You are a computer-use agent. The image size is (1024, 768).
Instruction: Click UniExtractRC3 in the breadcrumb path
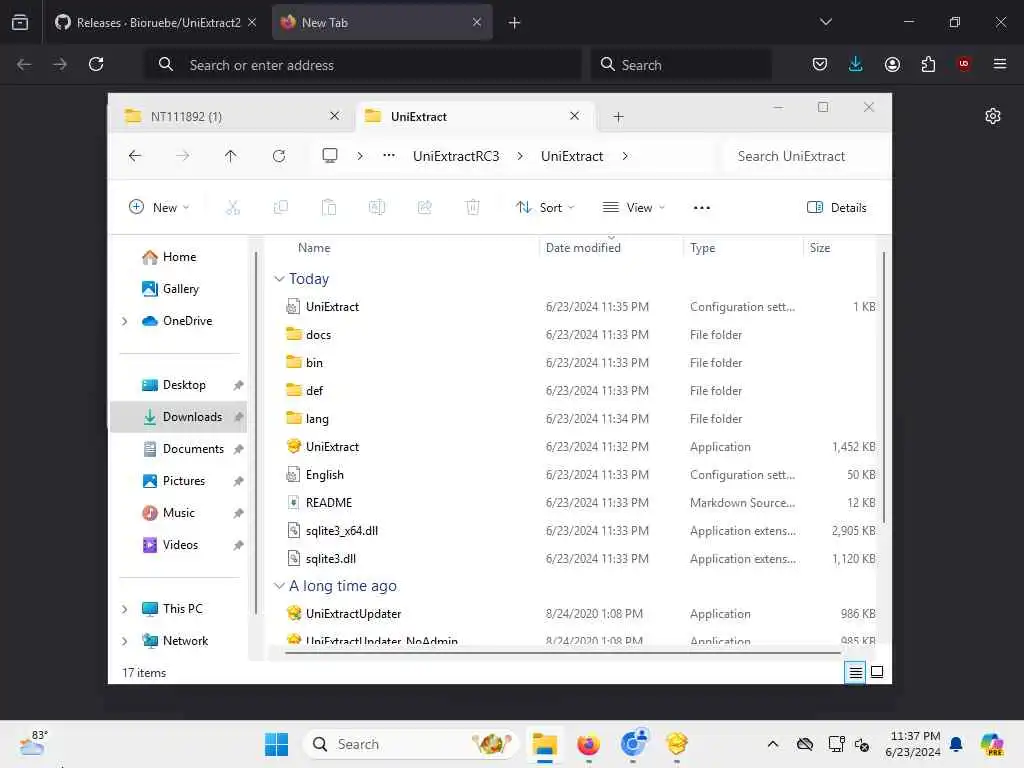[x=456, y=156]
